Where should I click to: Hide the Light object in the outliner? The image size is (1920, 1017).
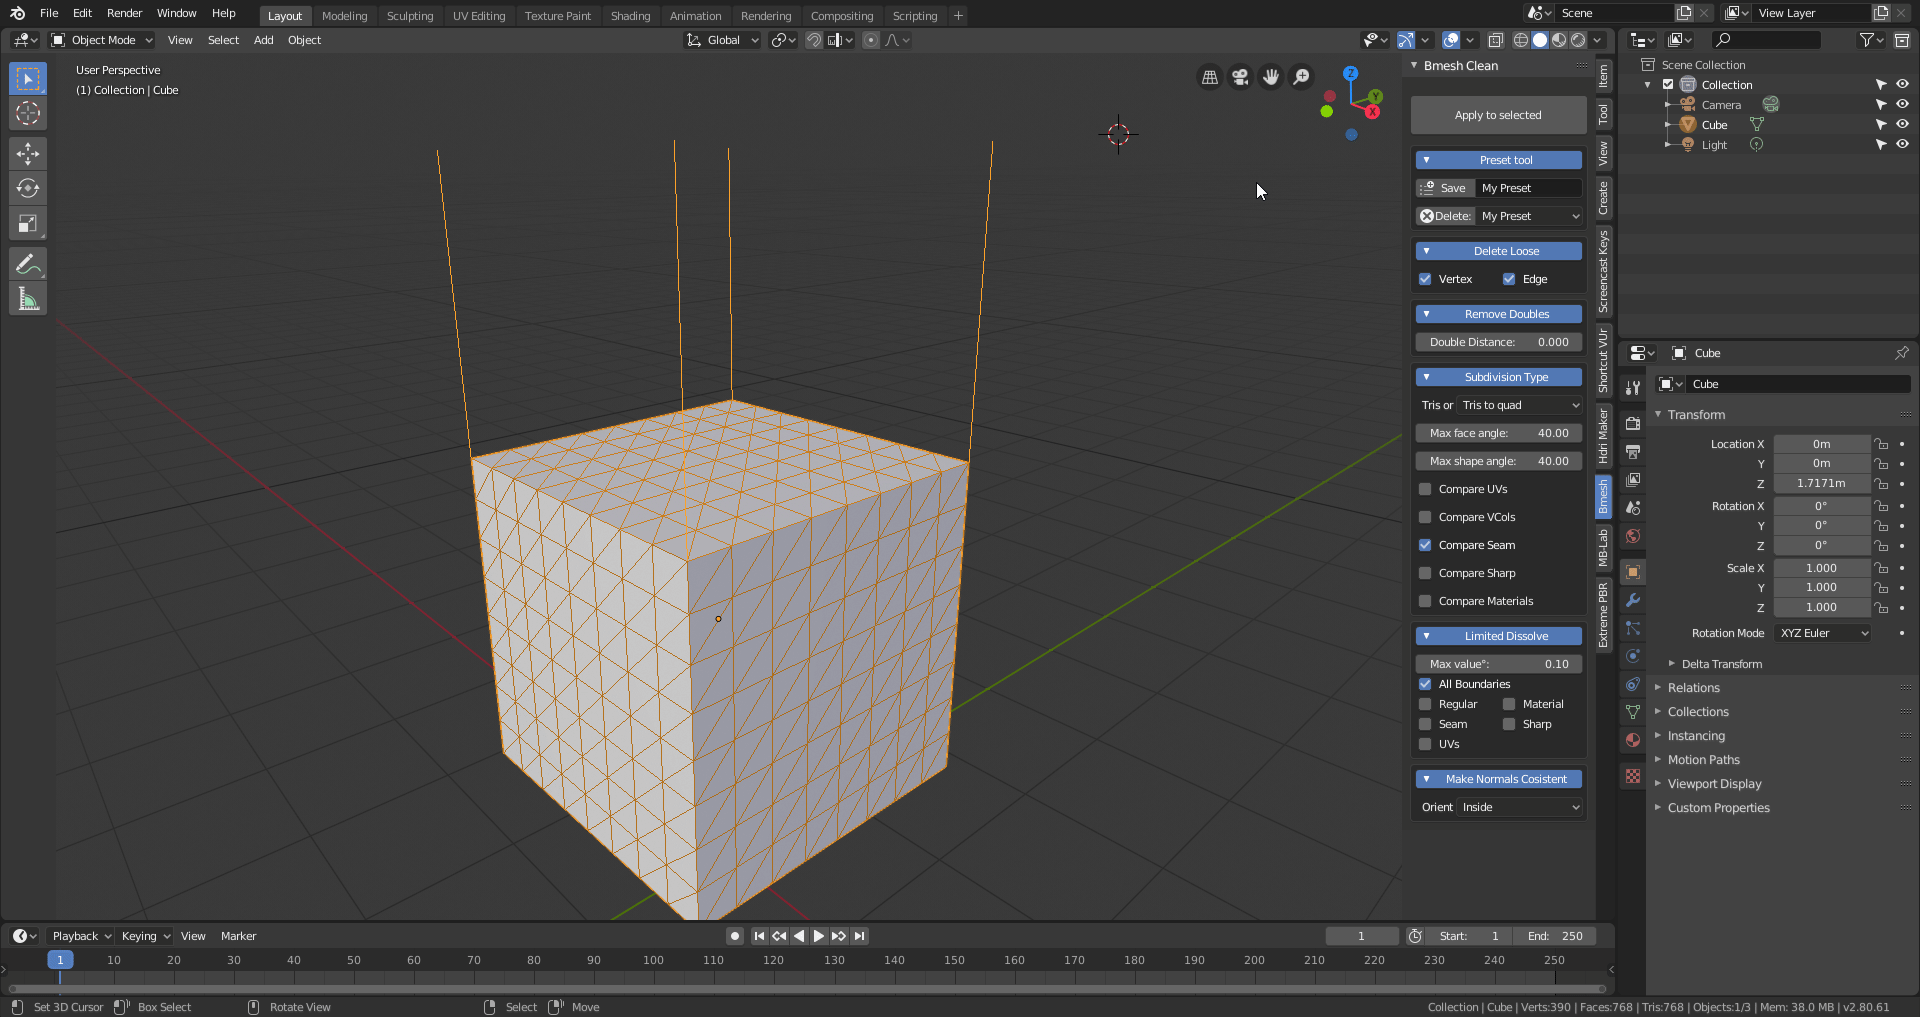click(1903, 144)
